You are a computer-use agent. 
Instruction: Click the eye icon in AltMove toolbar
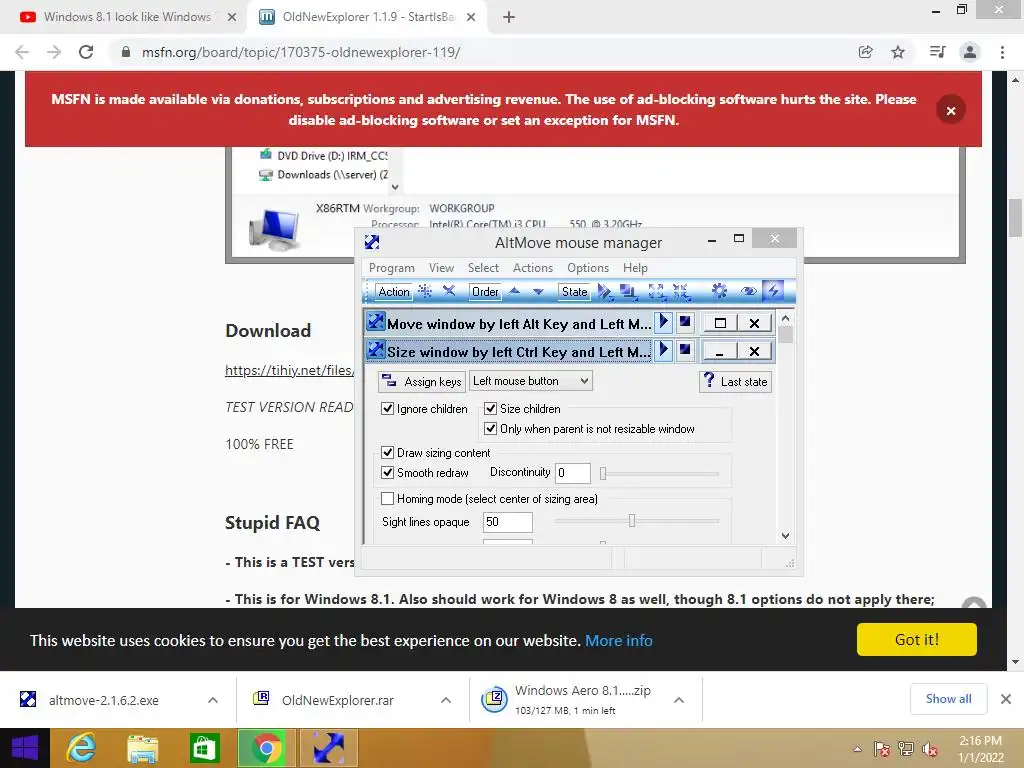coord(748,291)
